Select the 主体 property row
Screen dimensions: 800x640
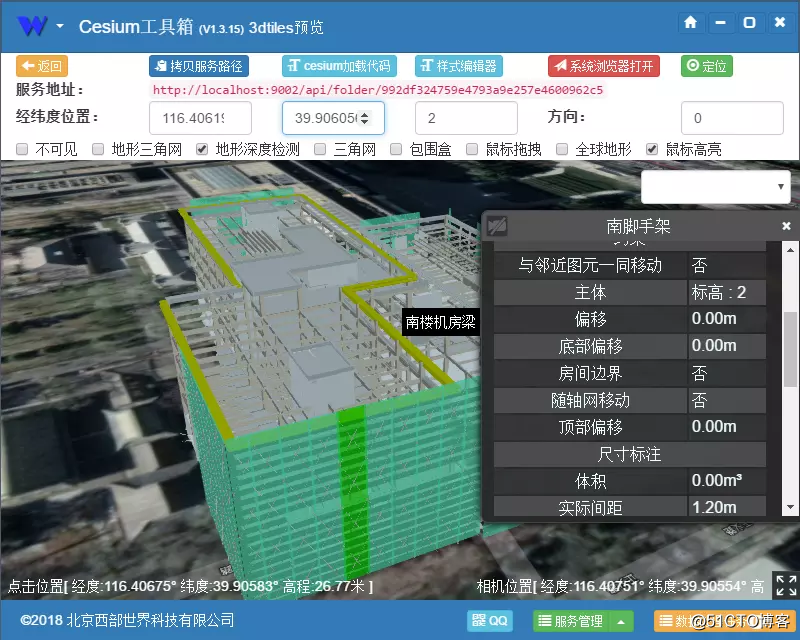click(630, 292)
